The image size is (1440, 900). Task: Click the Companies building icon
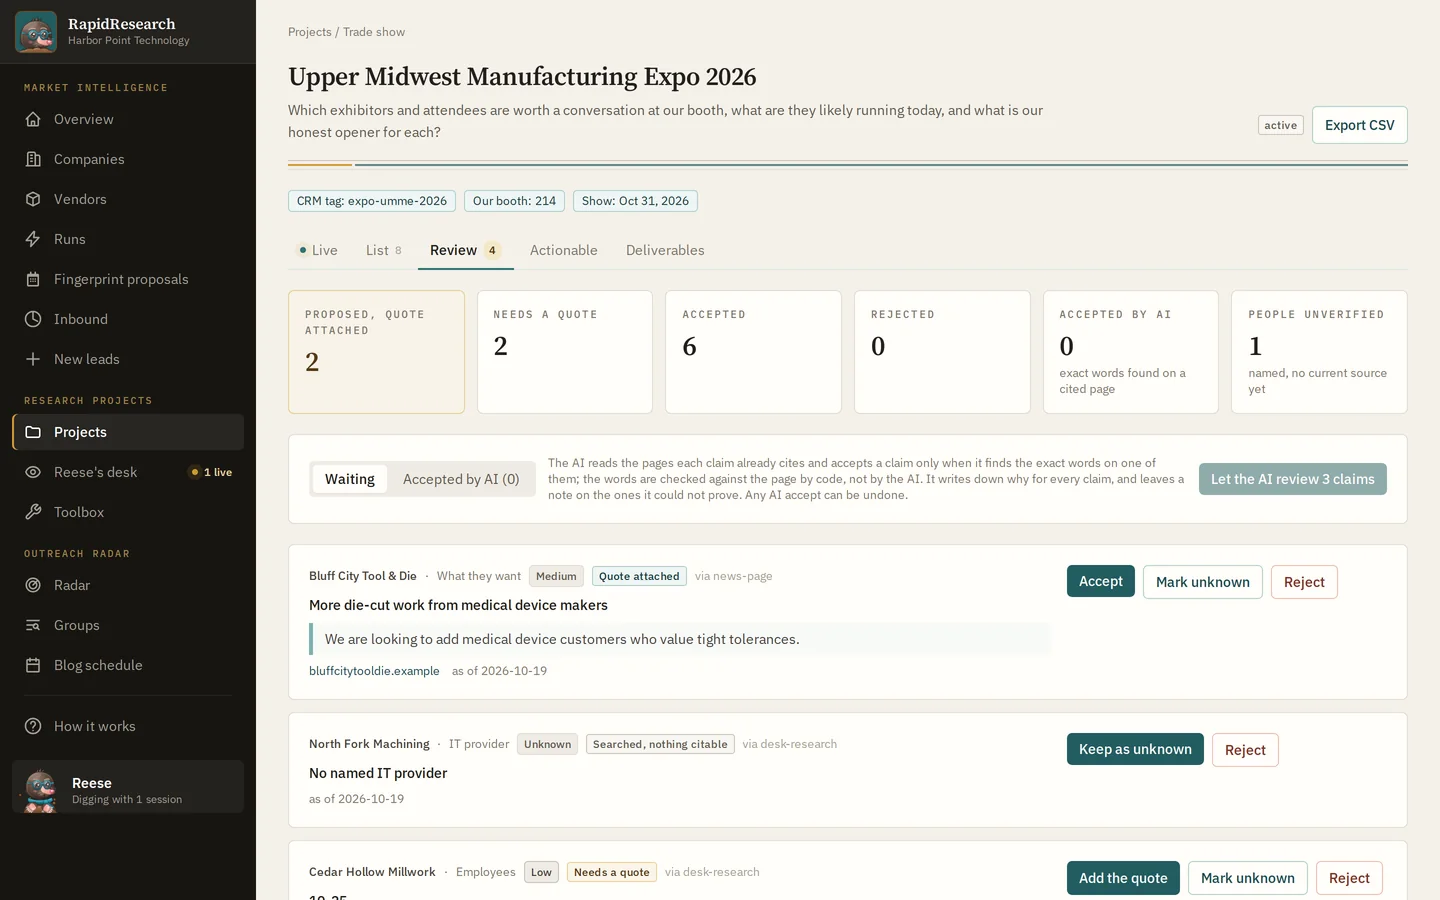tap(33, 159)
